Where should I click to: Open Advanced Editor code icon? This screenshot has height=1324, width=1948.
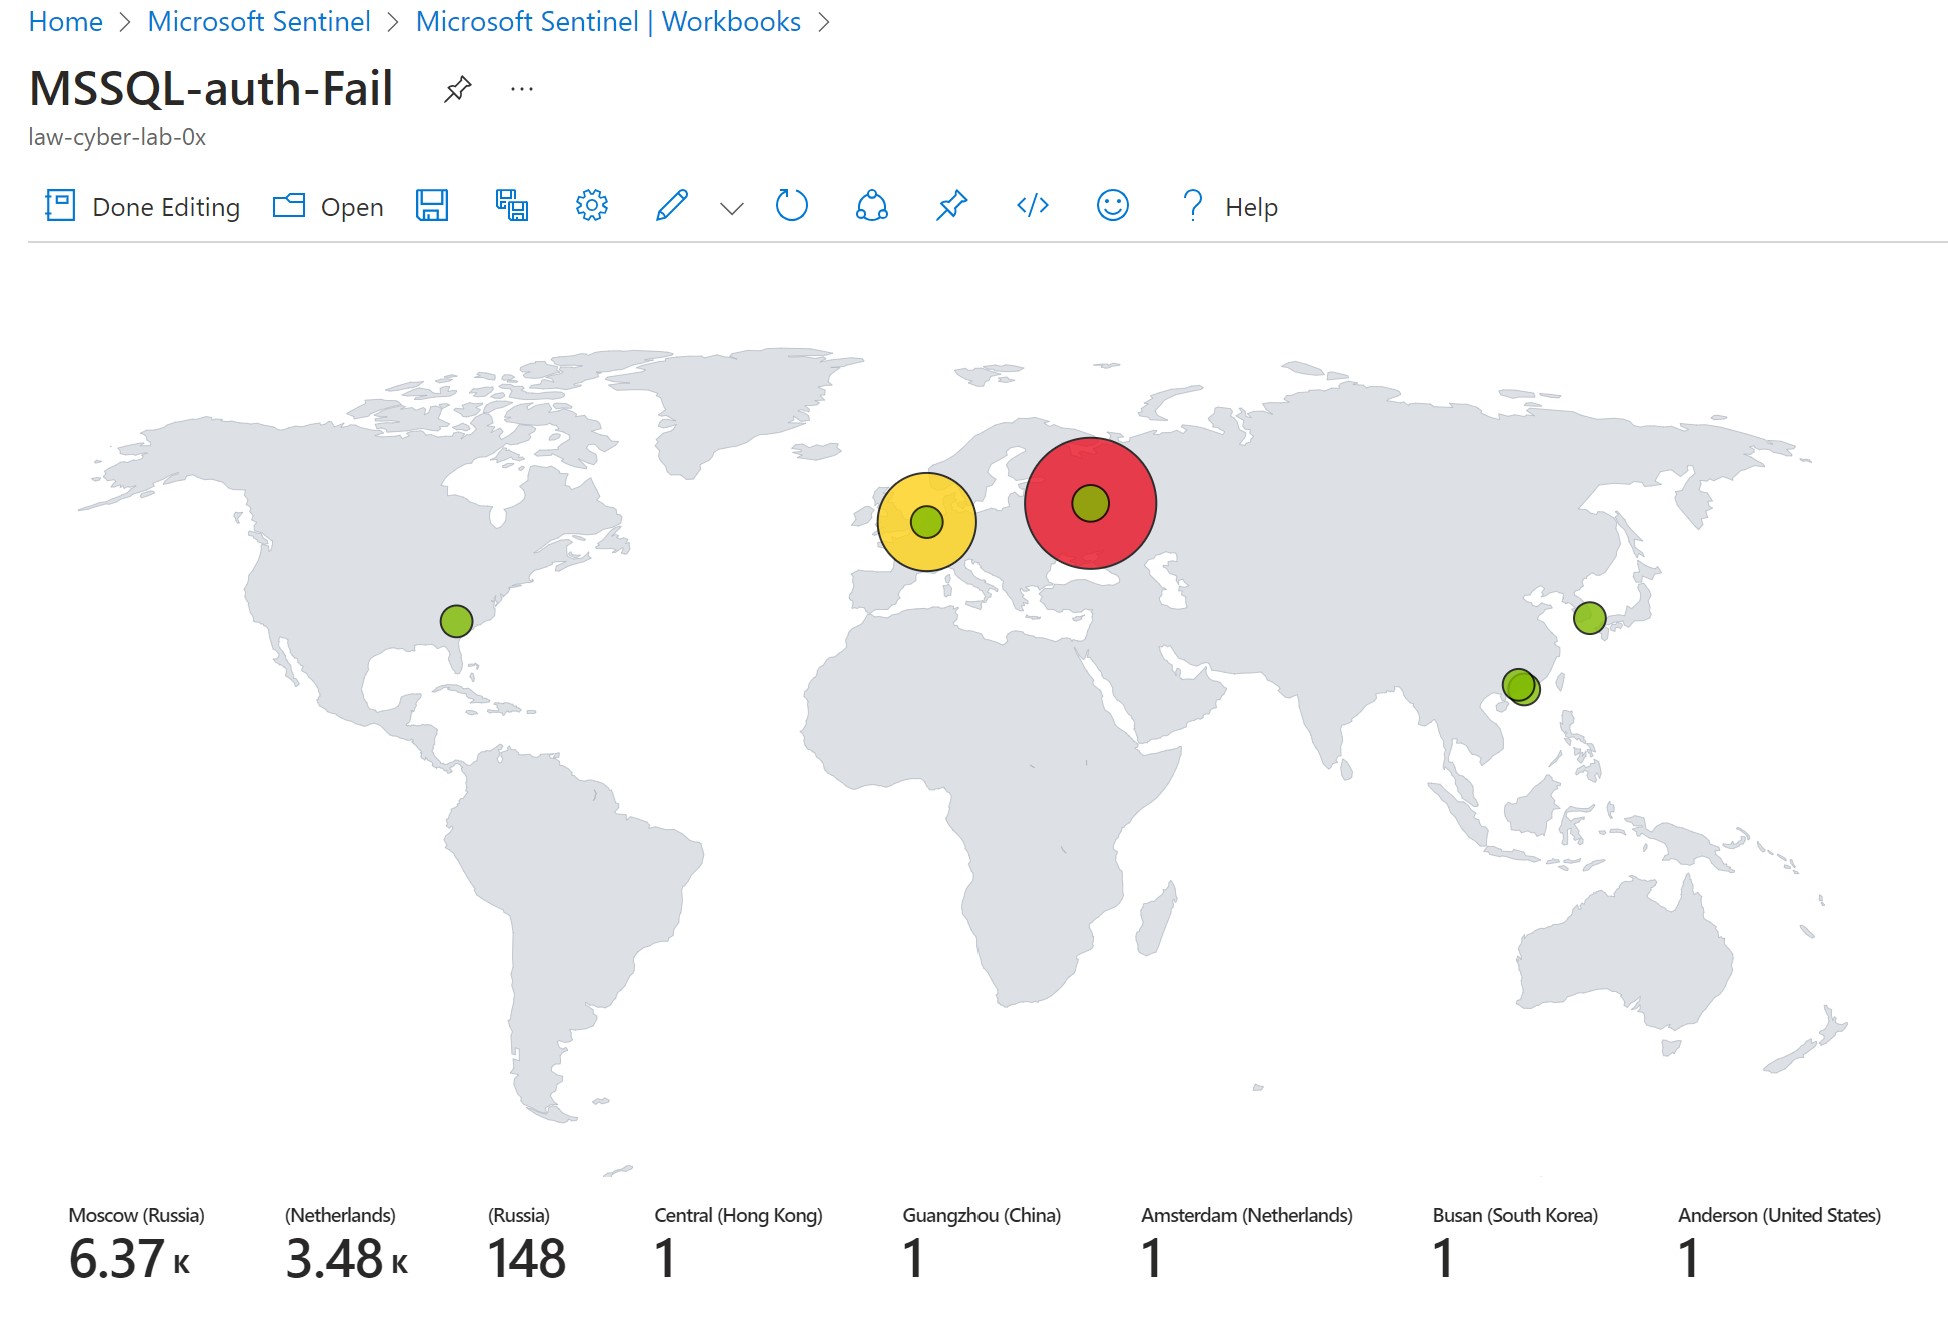(1032, 206)
